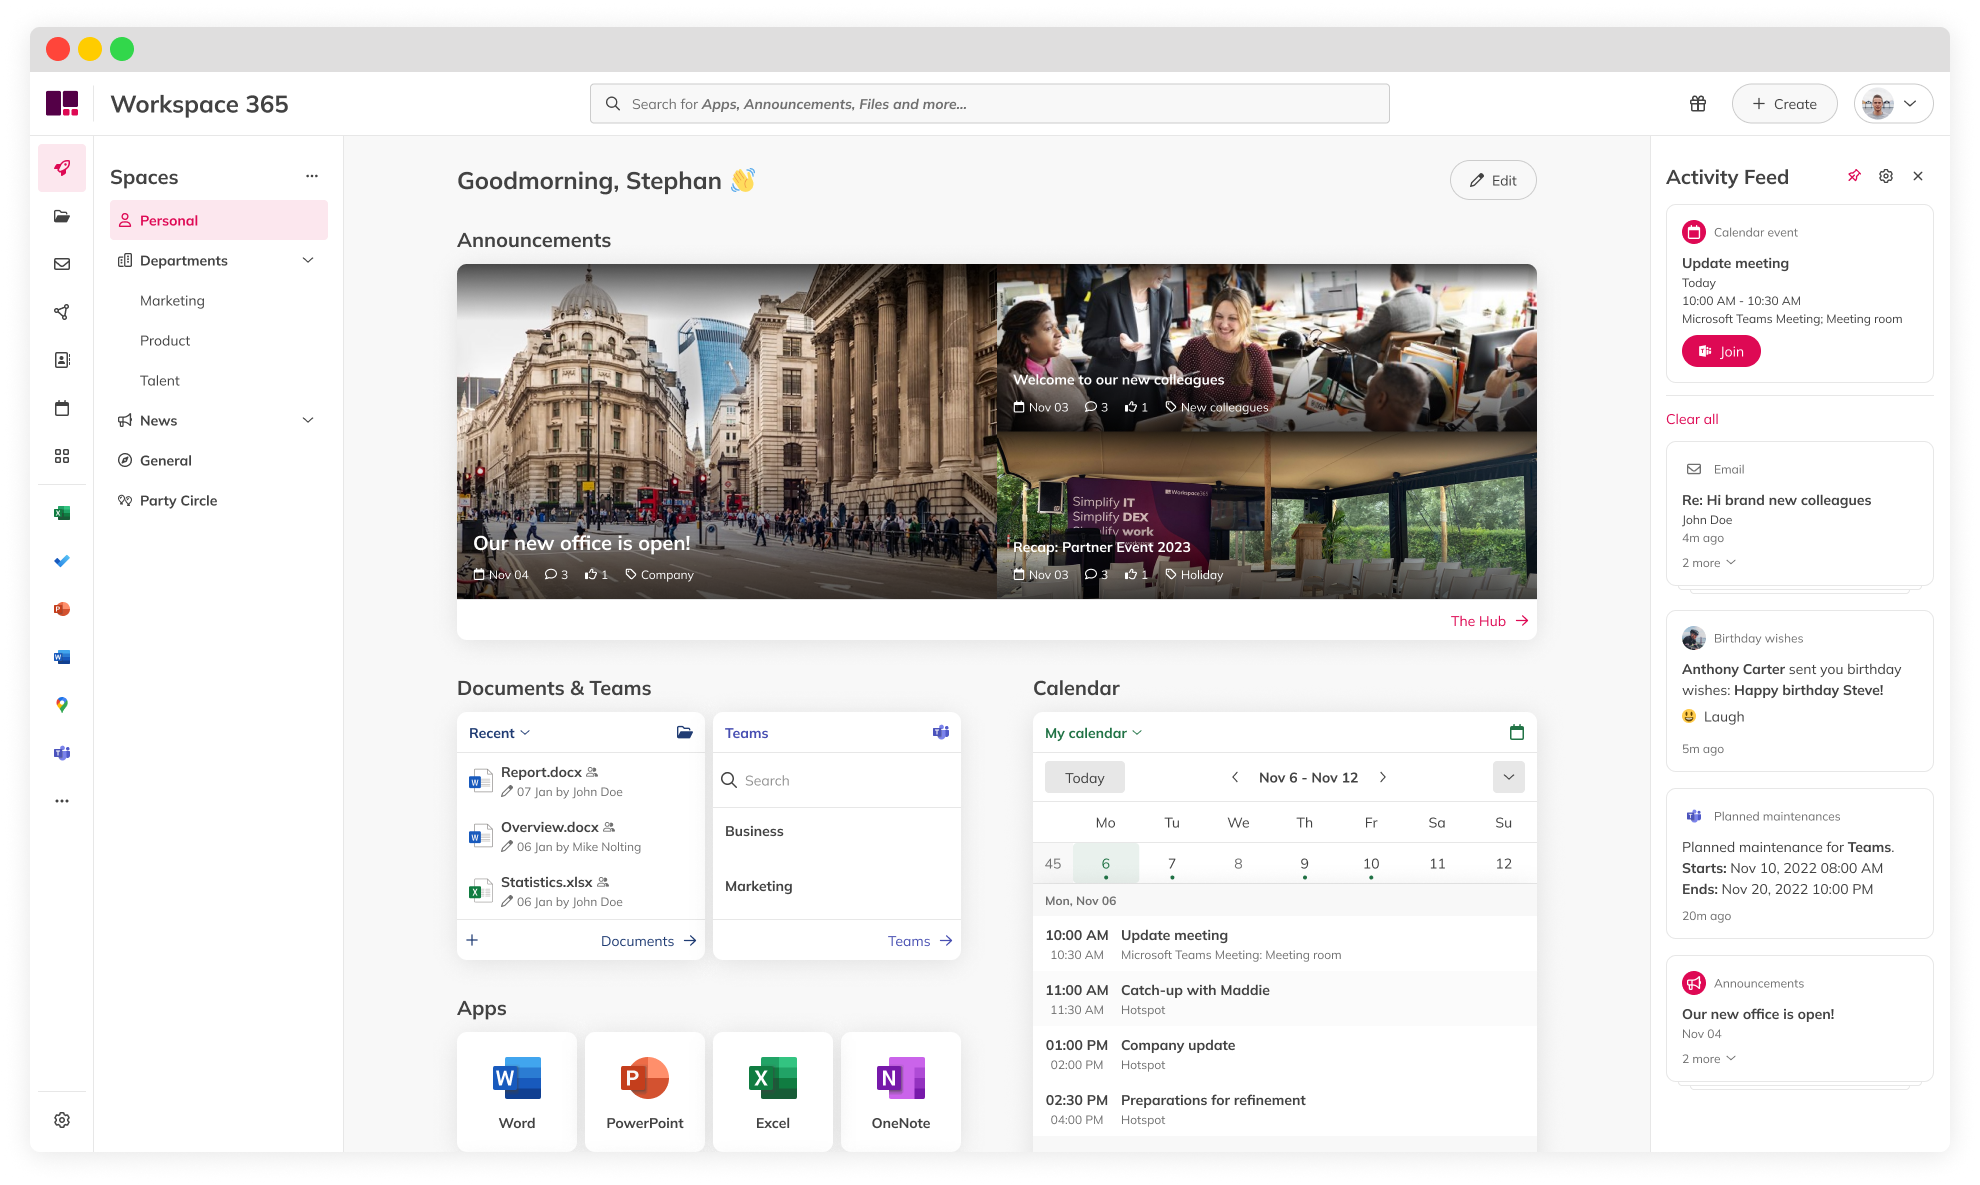The height and width of the screenshot is (1185, 1980).
Task: Open the Teams link at card bottom
Action: point(920,941)
